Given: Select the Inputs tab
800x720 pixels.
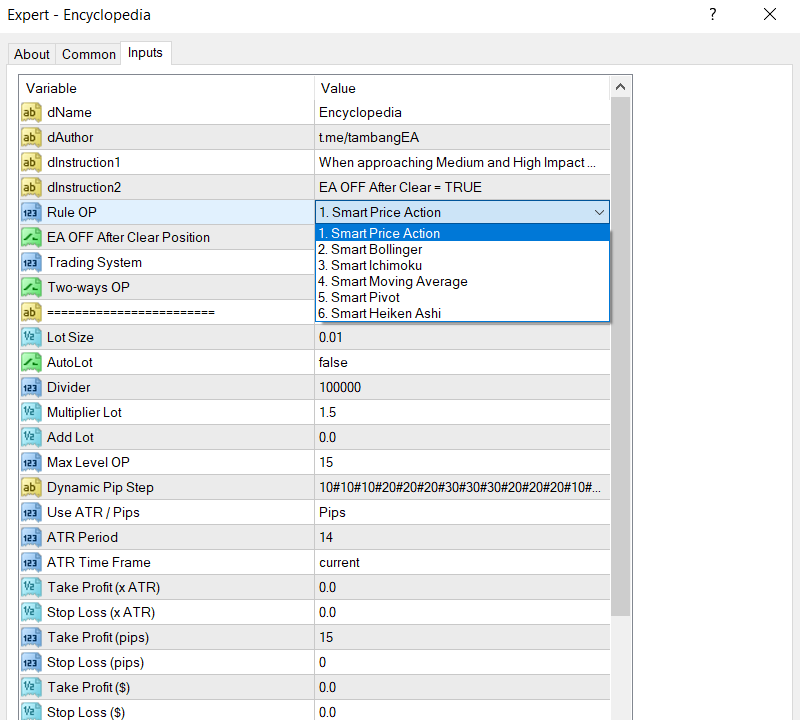Looking at the screenshot, I should [145, 53].
